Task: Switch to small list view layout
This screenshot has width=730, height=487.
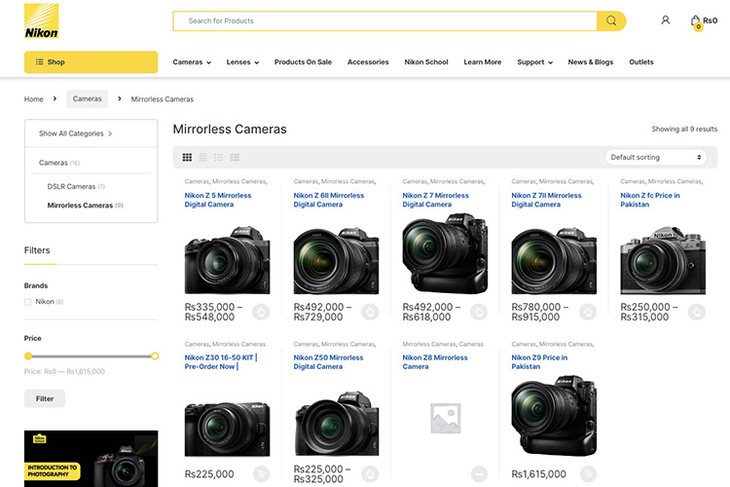Action: 218,157
